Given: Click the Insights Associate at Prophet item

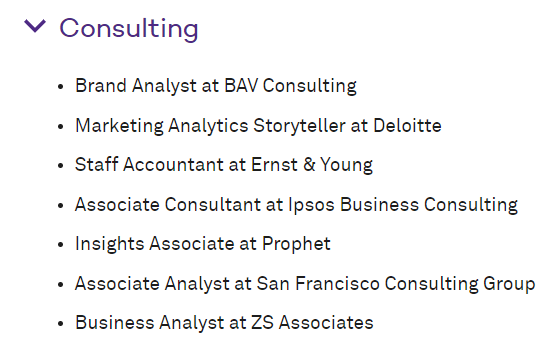Looking at the screenshot, I should [x=203, y=244].
